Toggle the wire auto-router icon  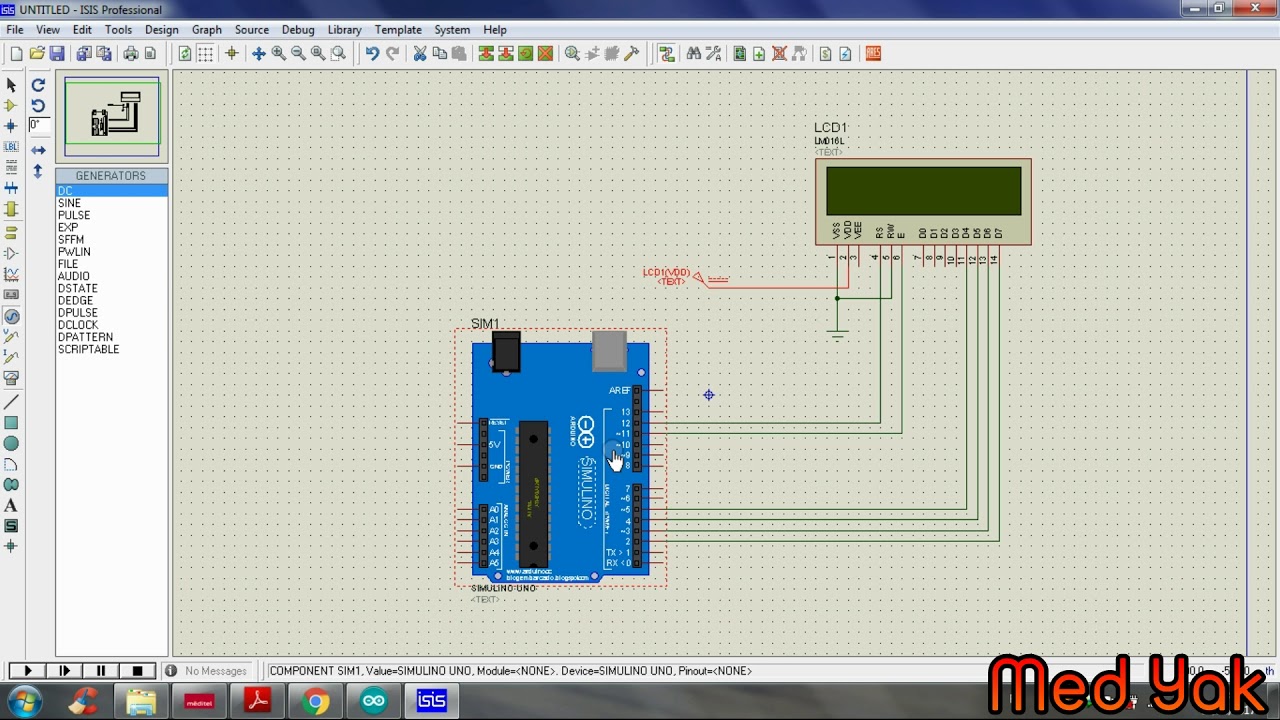point(667,54)
